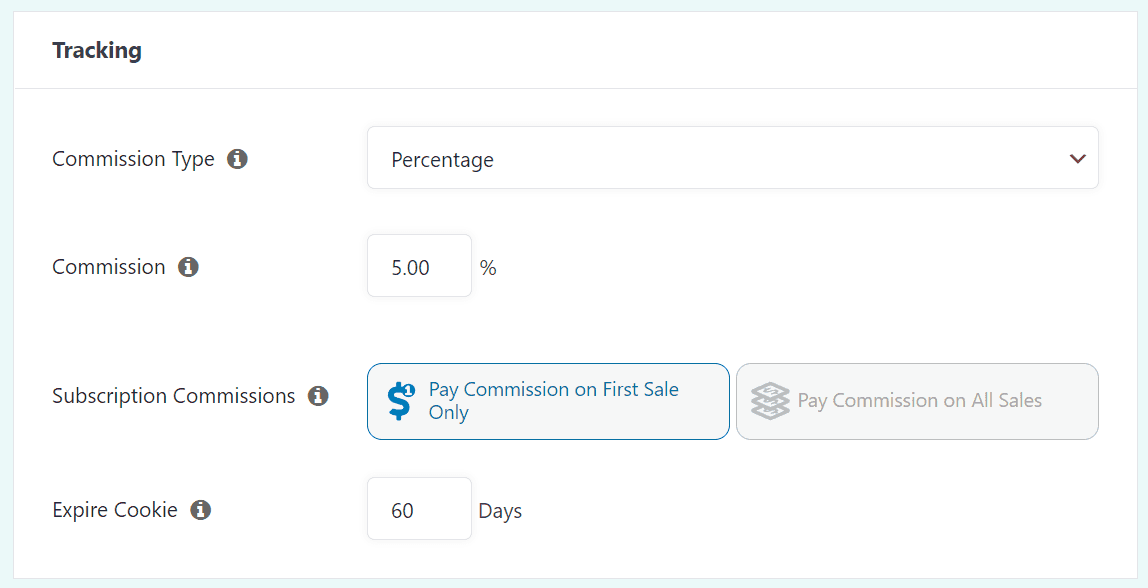Click the Expire Cookie info icon
The image size is (1148, 588).
[203, 509]
